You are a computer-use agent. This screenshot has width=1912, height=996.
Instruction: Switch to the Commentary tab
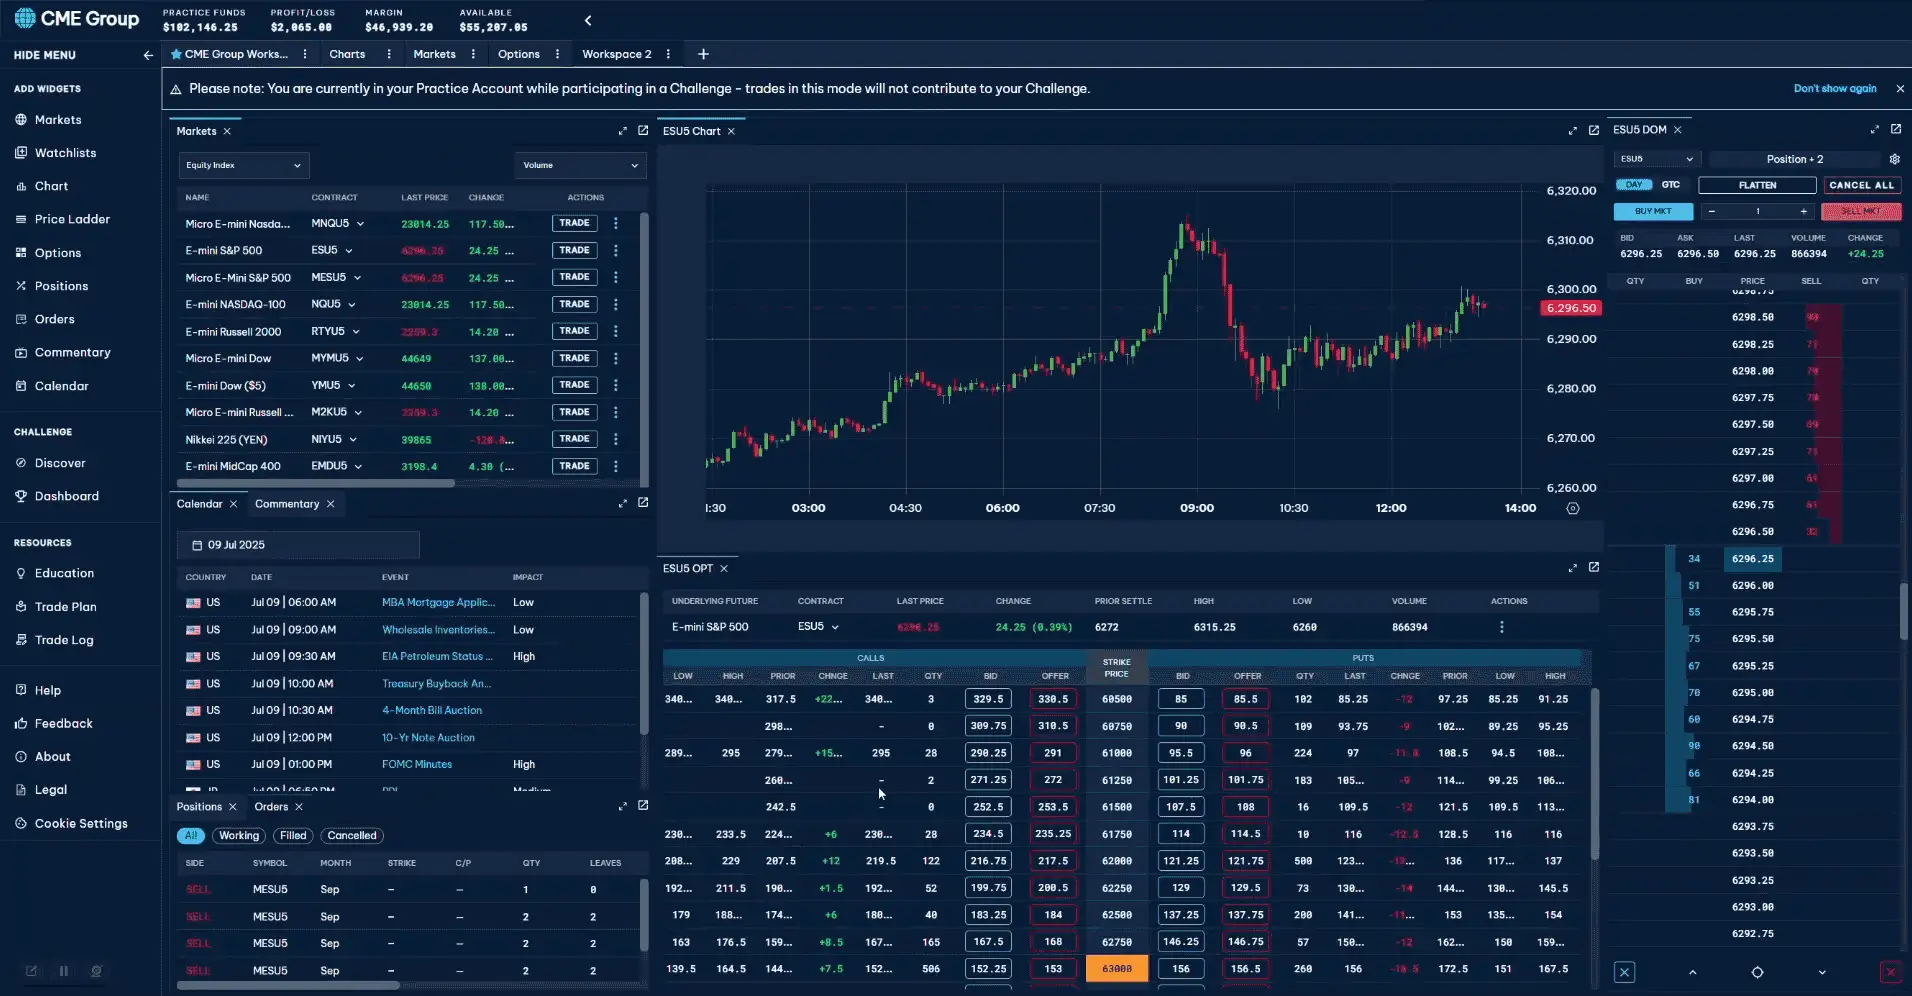tap(287, 504)
